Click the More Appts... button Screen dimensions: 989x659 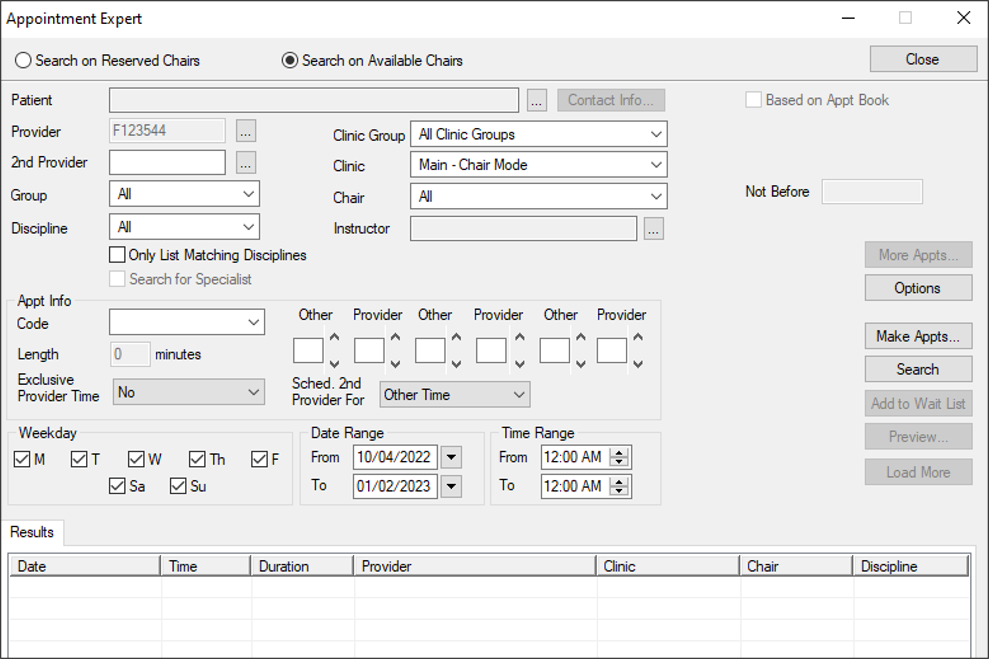[x=918, y=255]
